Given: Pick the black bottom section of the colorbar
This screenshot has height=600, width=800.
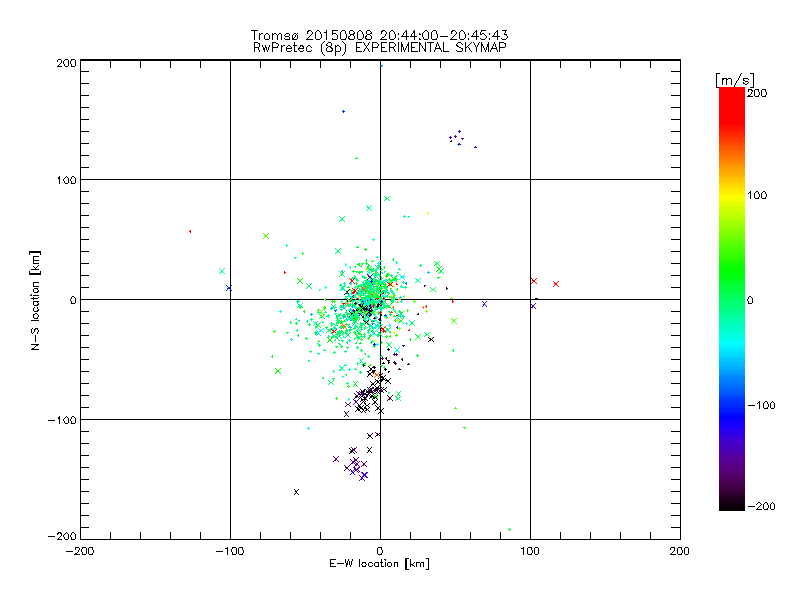Looking at the screenshot, I should pyautogui.click(x=732, y=503).
